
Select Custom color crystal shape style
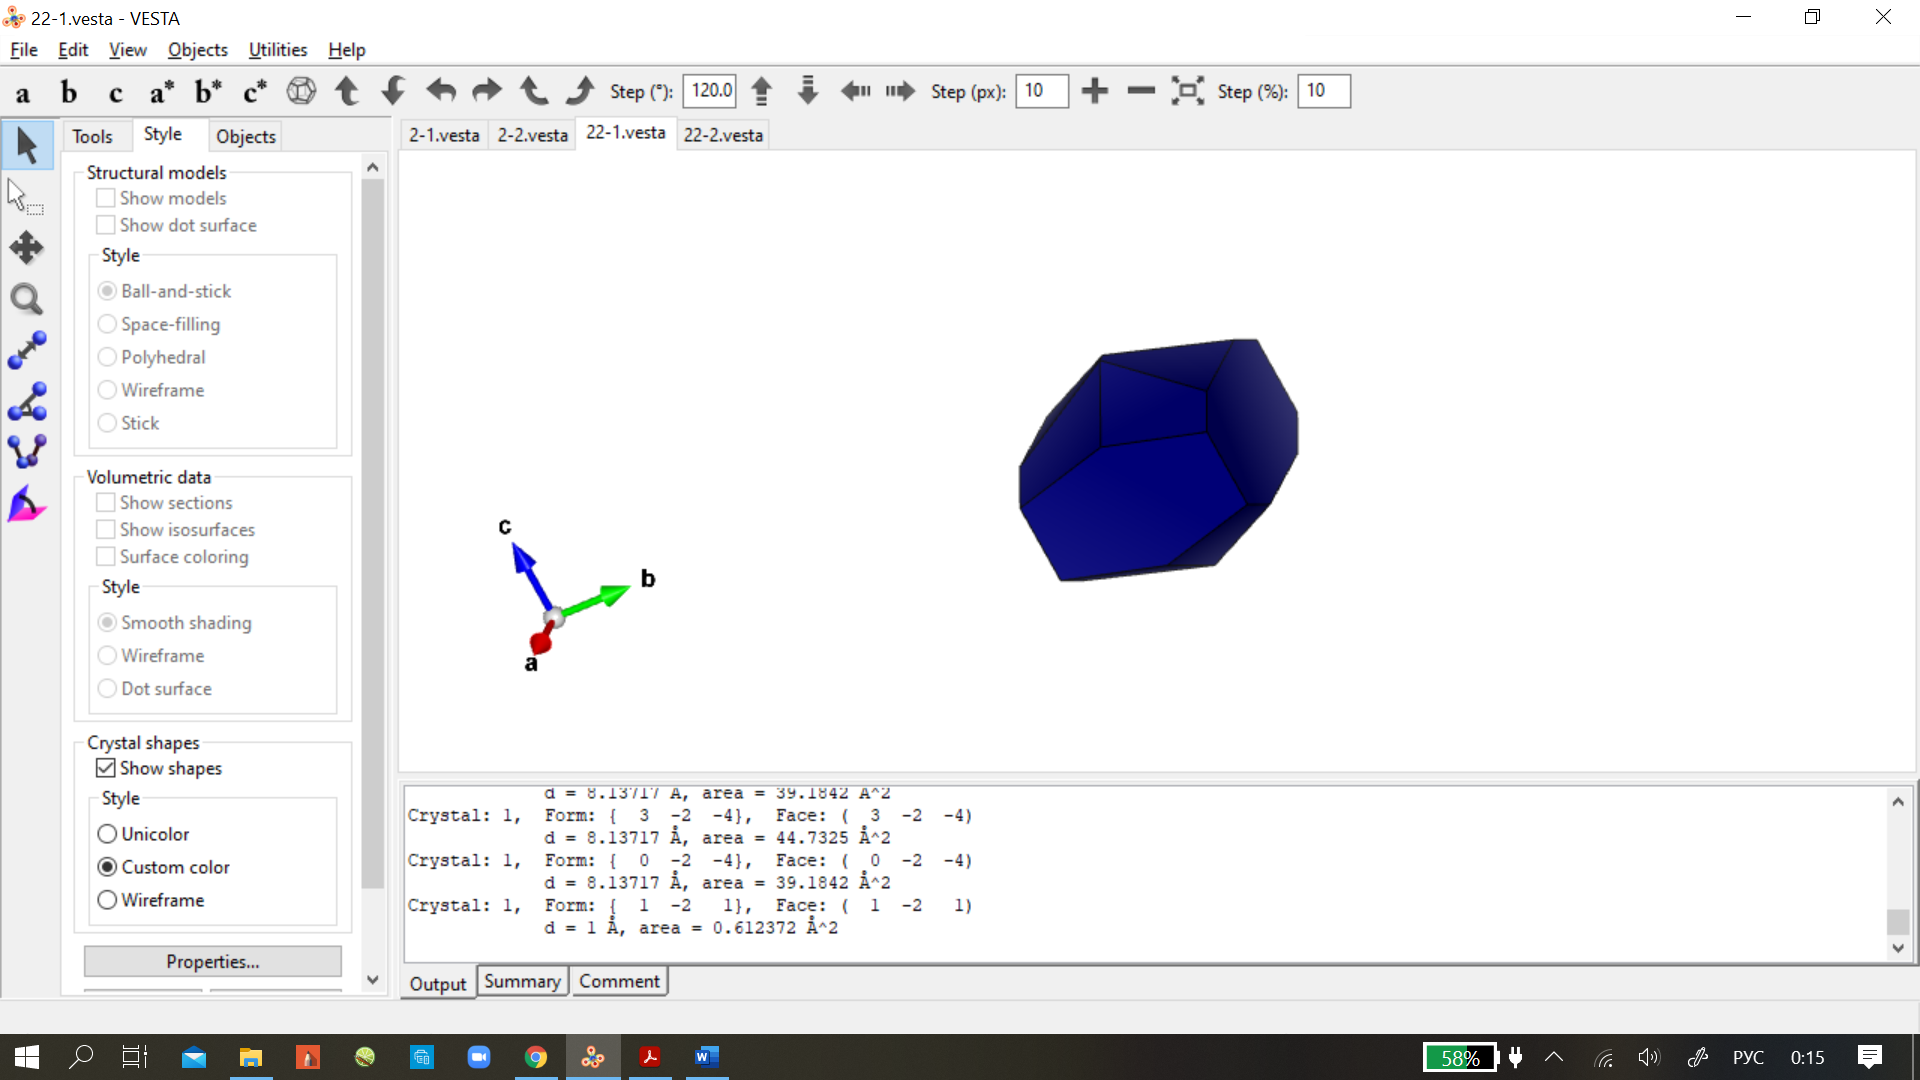click(x=107, y=867)
